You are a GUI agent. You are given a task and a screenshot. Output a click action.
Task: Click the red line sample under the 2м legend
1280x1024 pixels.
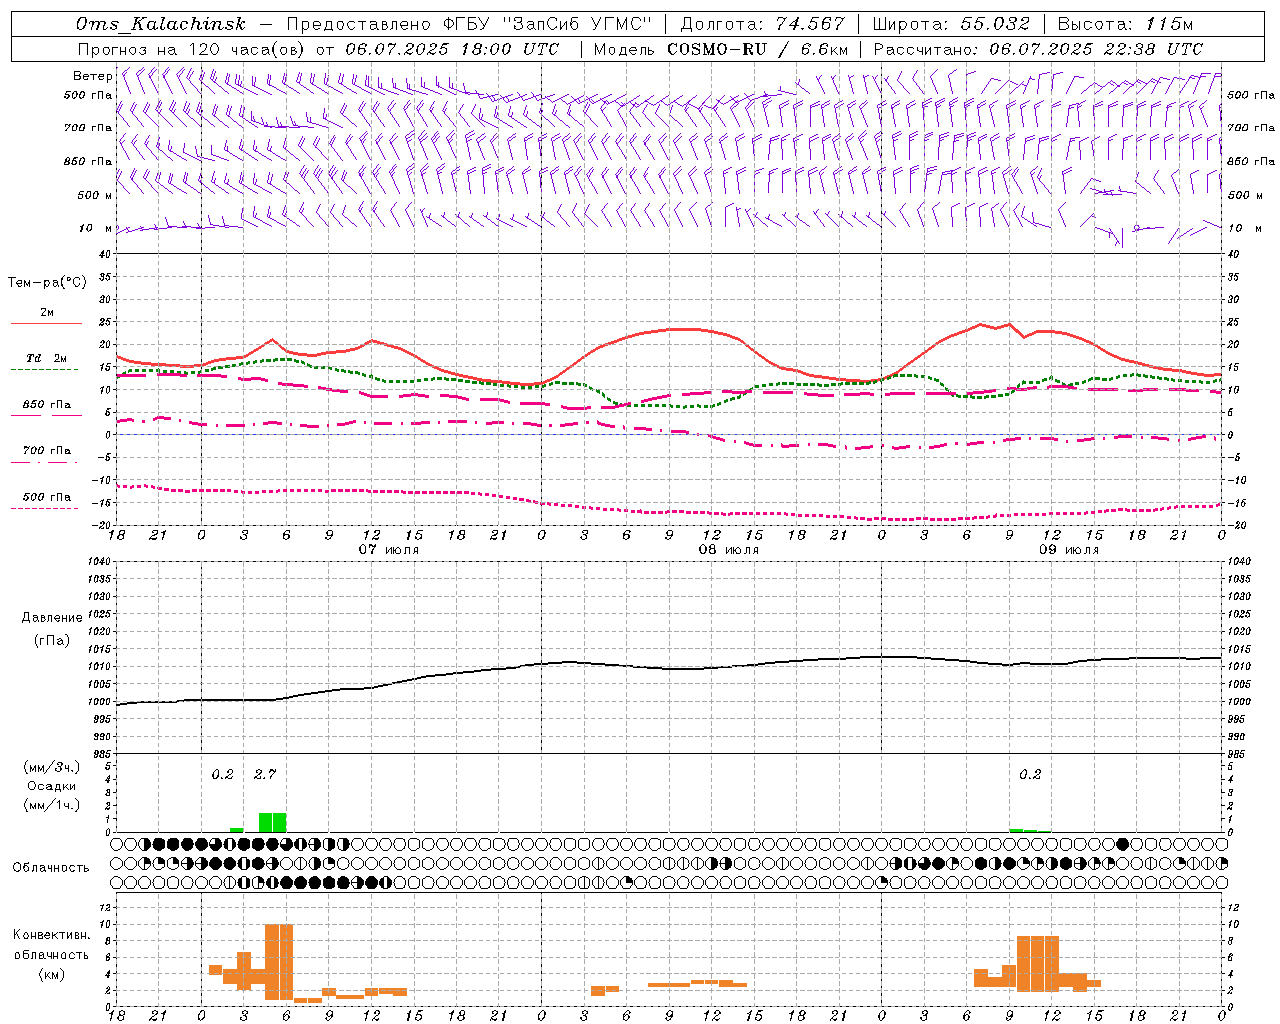click(x=47, y=324)
